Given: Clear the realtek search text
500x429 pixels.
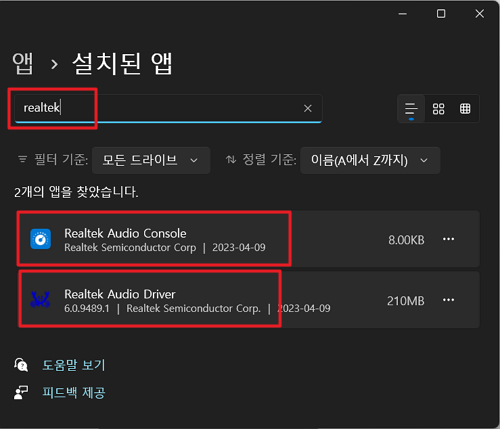Looking at the screenshot, I should tap(308, 108).
